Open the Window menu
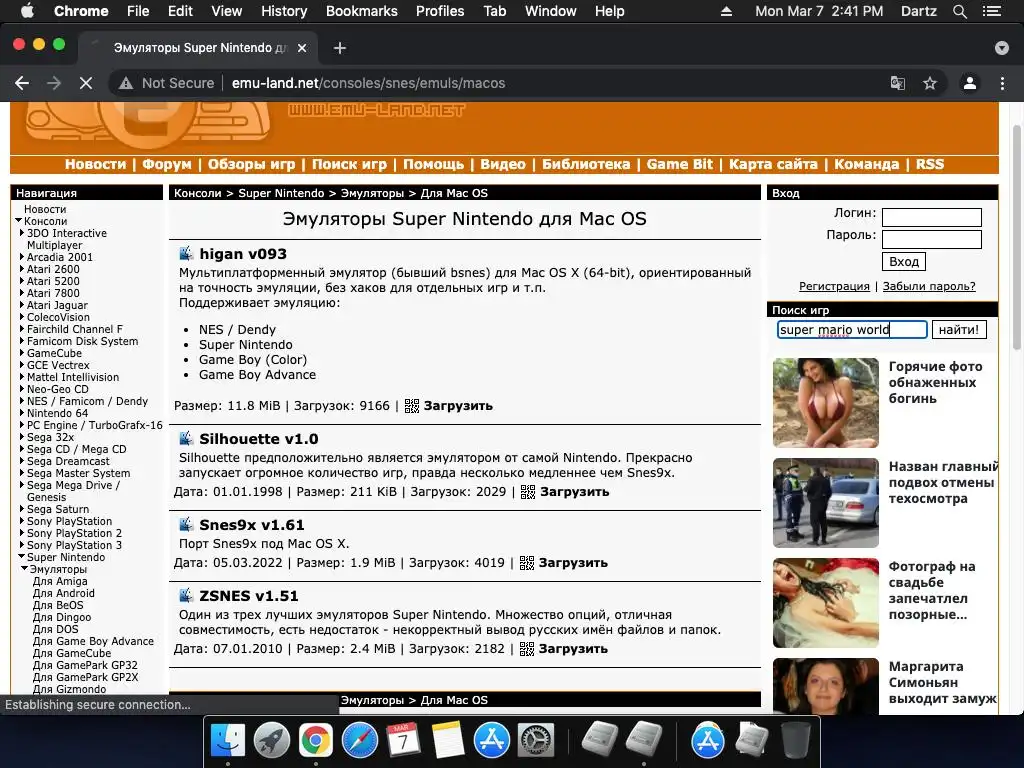Viewport: 1024px width, 768px height. pos(551,11)
